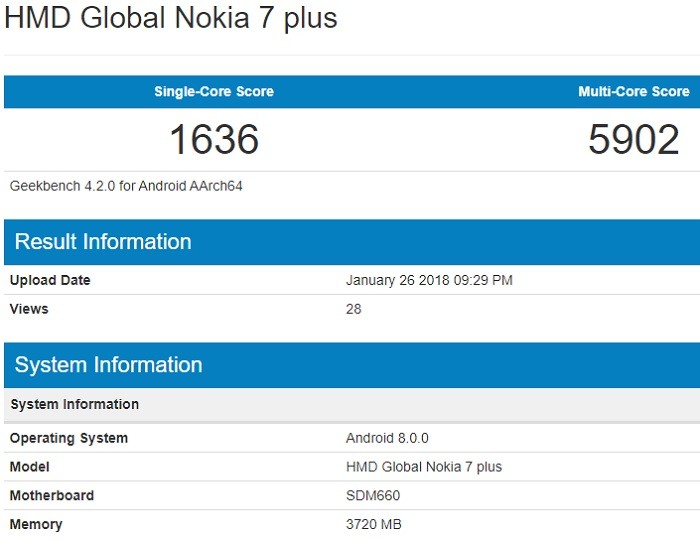Select the Model label
The image size is (700, 541).
[x=29, y=466]
